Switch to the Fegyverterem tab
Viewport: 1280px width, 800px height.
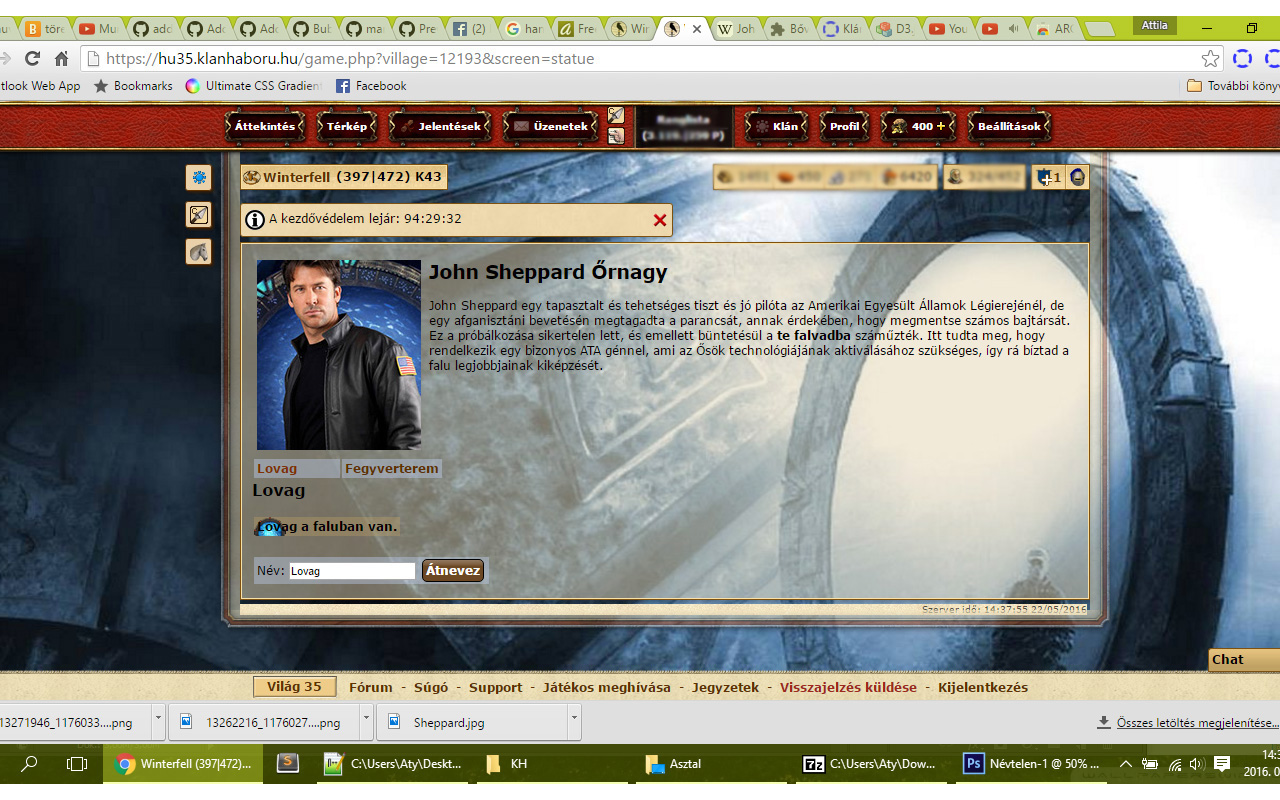click(x=391, y=469)
